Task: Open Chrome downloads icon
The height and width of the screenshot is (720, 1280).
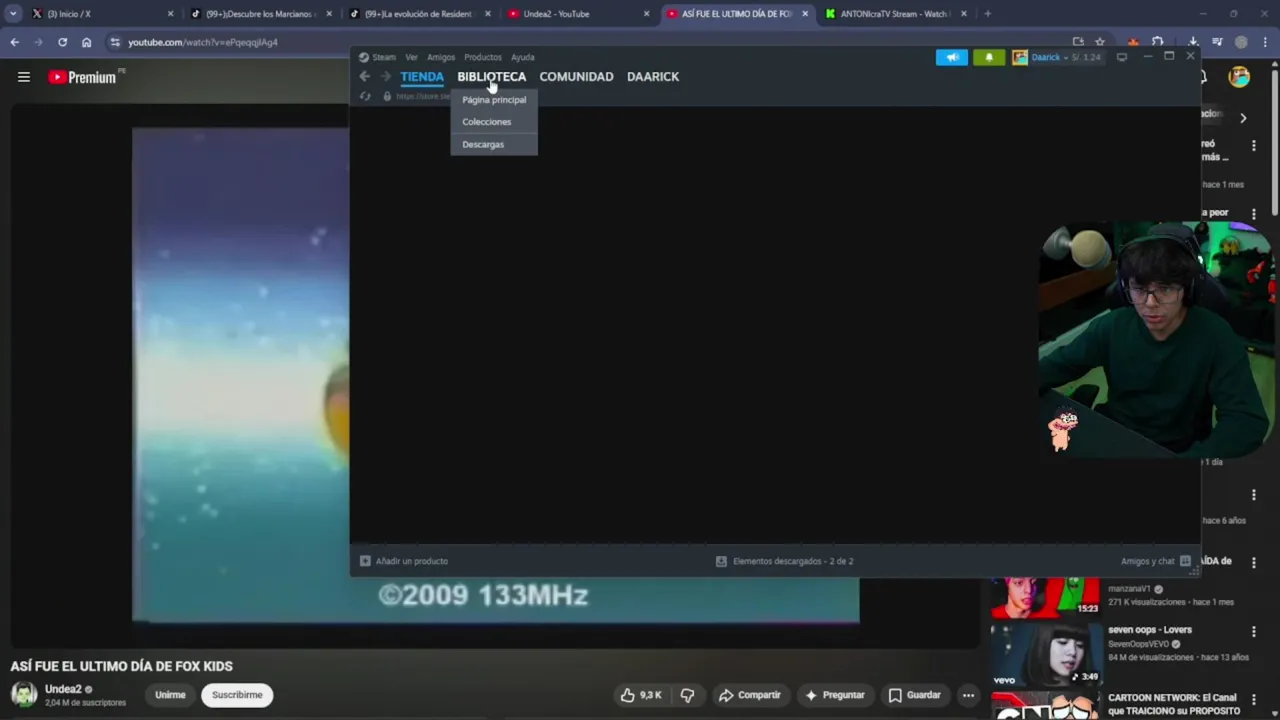Action: pos(1193,42)
